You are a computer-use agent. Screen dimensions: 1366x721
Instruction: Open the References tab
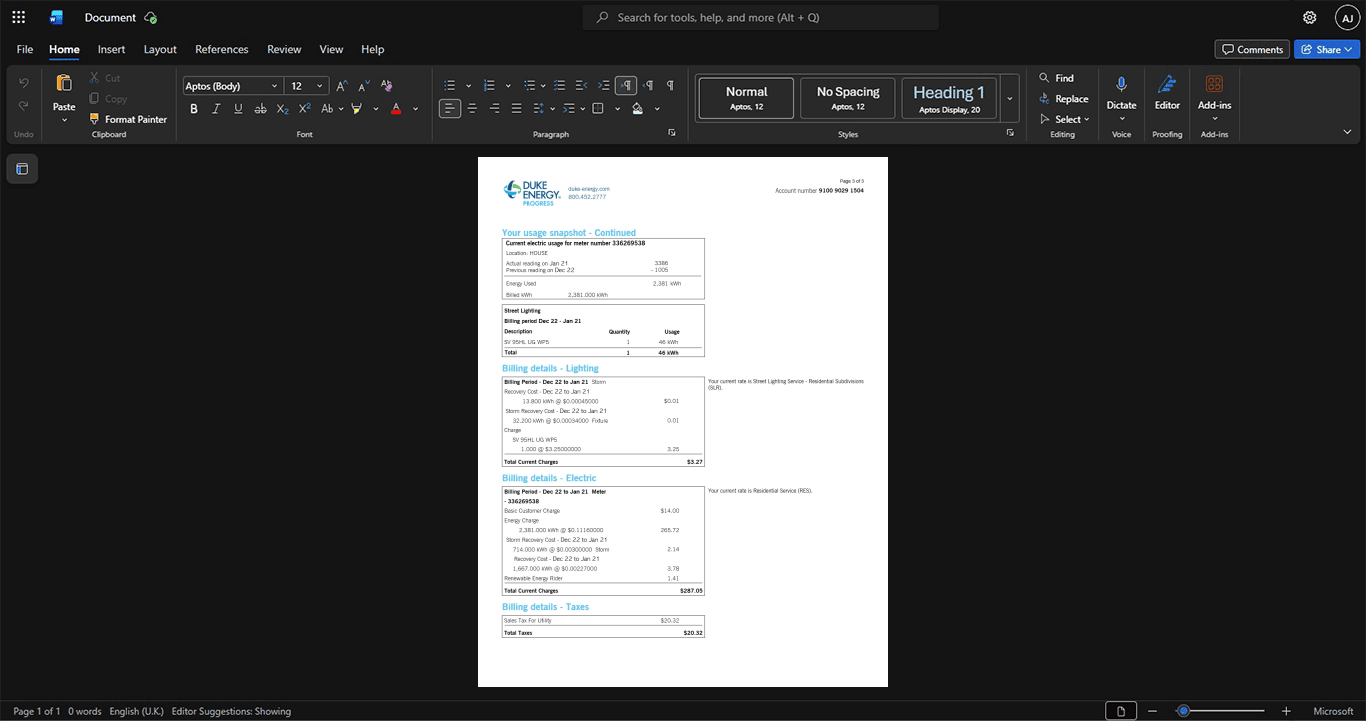coord(222,49)
